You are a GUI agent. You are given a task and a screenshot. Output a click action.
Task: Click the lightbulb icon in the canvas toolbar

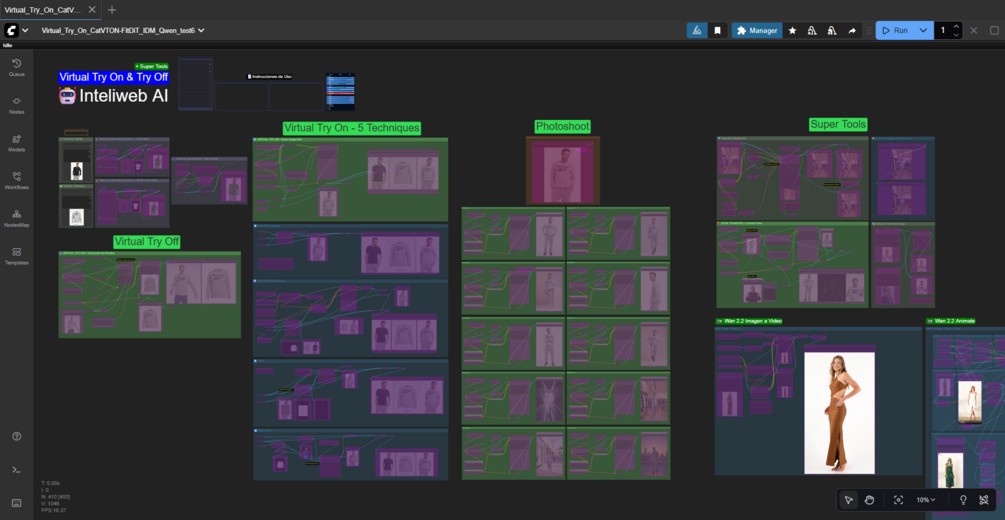pyautogui.click(x=963, y=500)
